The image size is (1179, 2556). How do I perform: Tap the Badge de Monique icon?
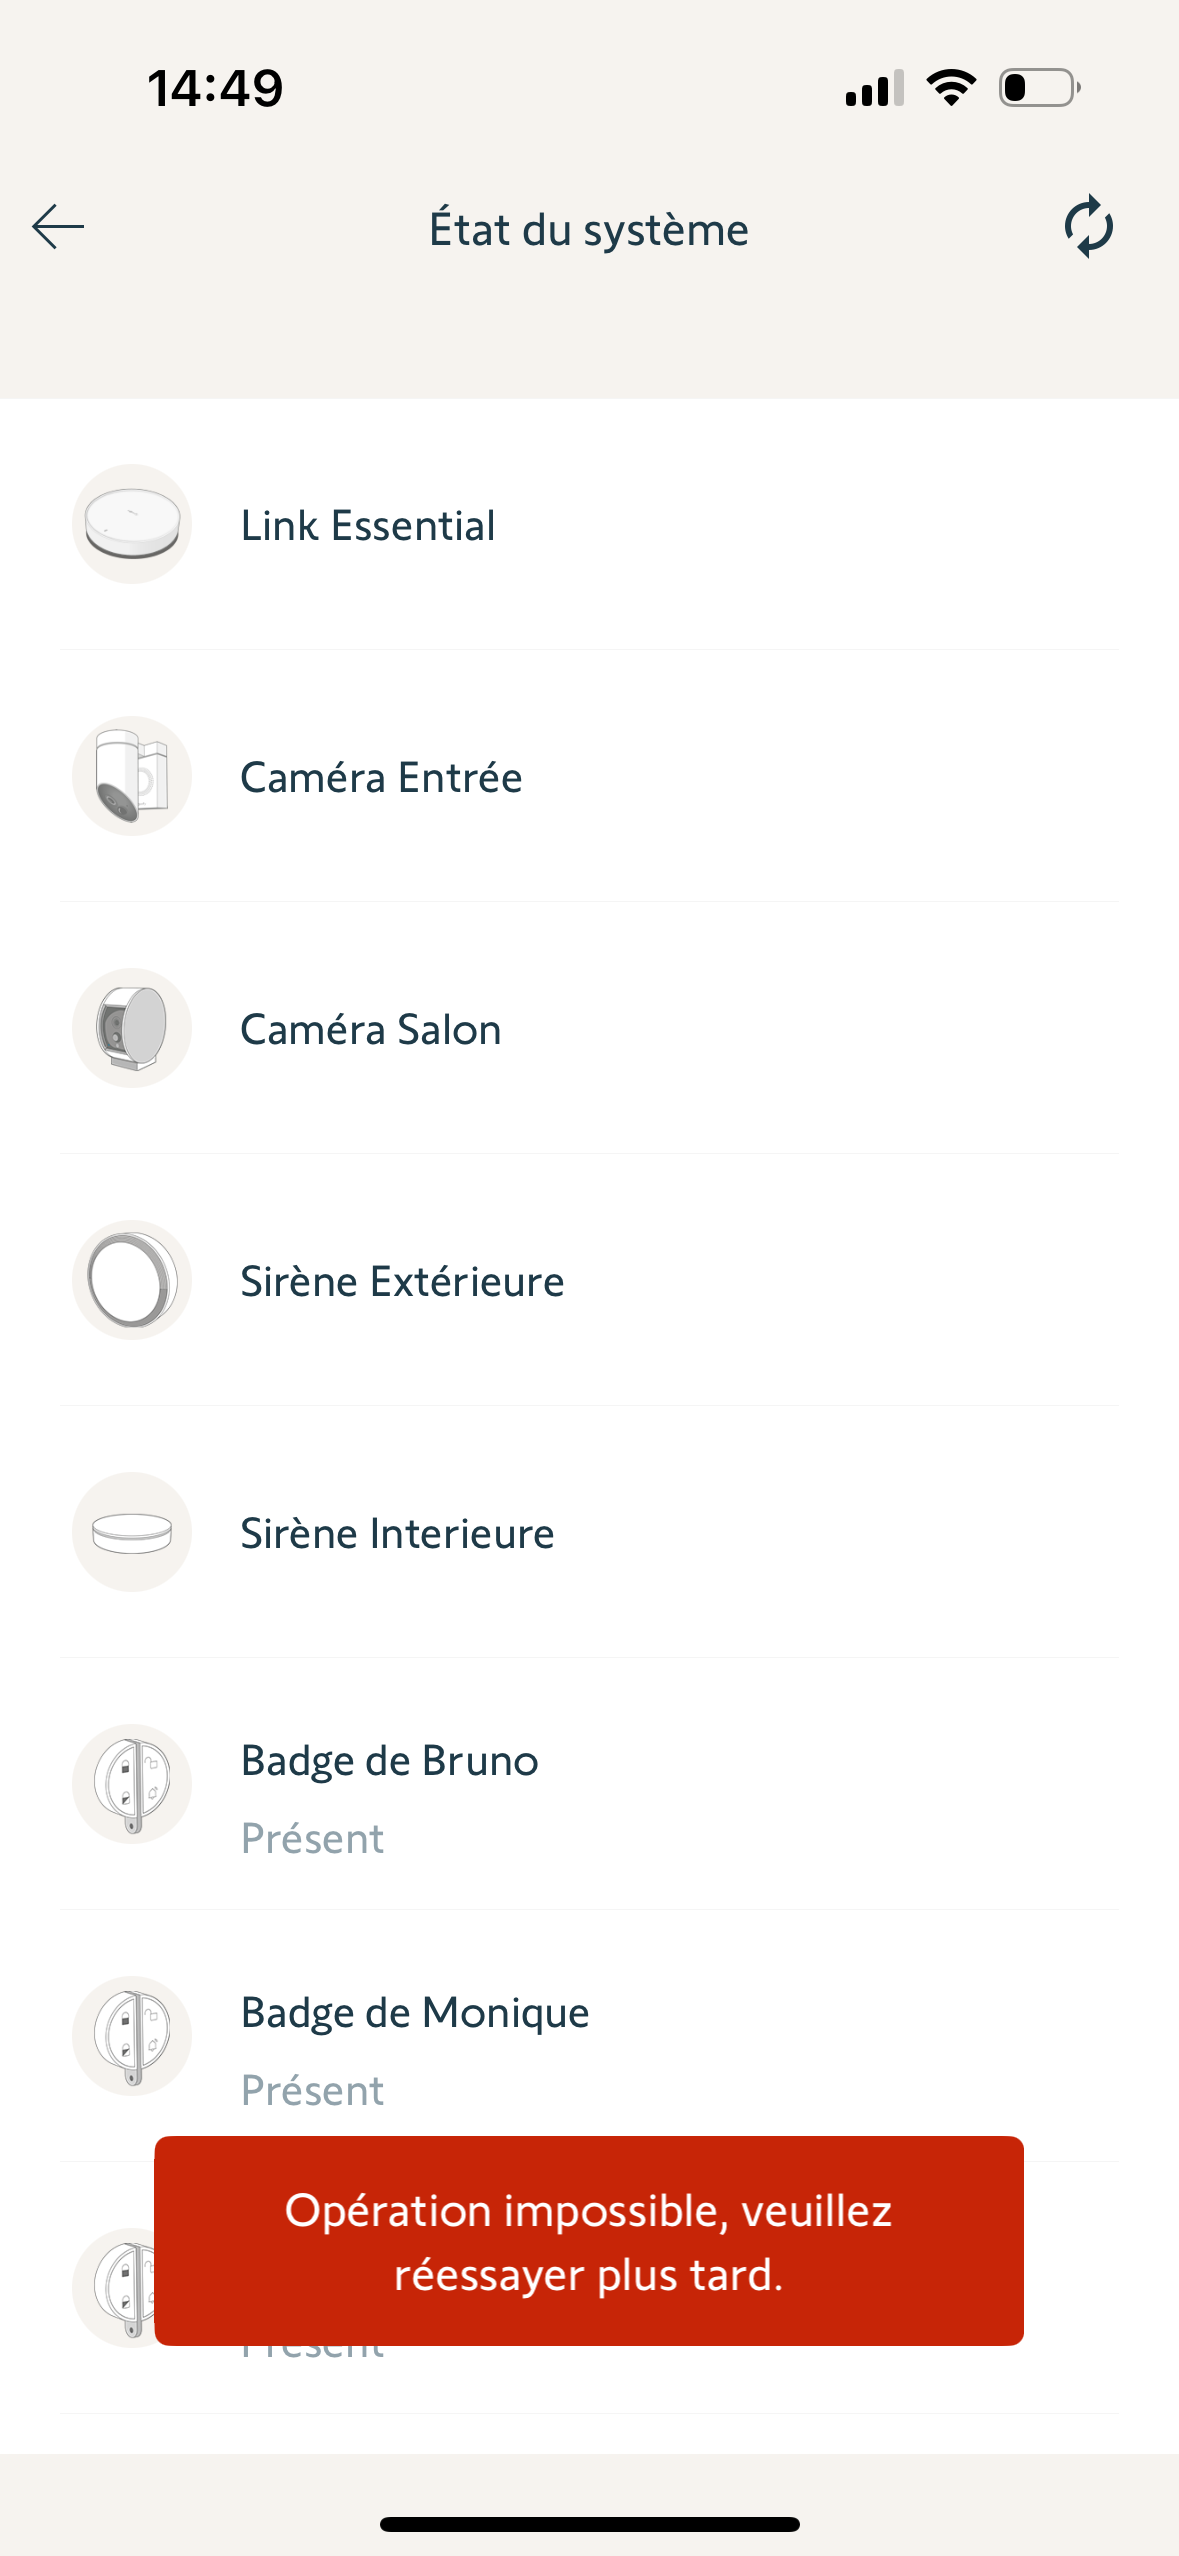(x=132, y=2036)
